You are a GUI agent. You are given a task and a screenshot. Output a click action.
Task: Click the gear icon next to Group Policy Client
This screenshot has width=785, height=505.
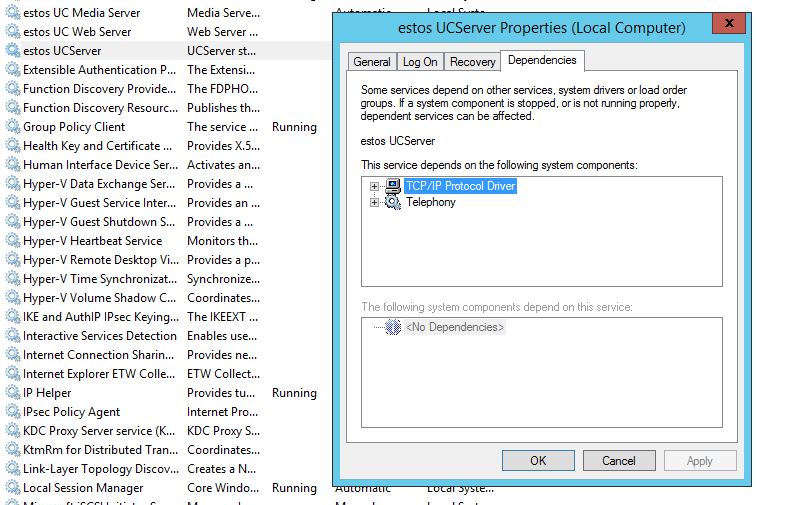[x=12, y=127]
